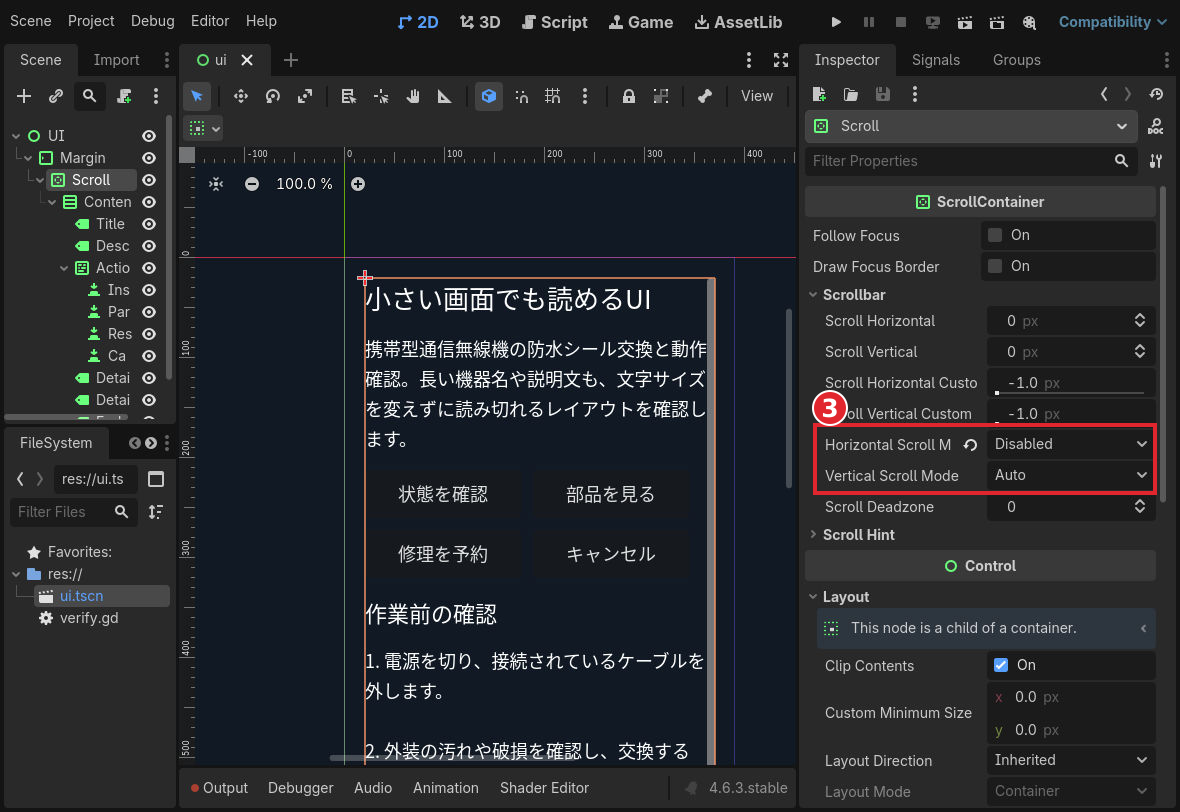Image resolution: width=1180 pixels, height=812 pixels.
Task: Select the Select Mode arrow tool
Action: point(197,96)
